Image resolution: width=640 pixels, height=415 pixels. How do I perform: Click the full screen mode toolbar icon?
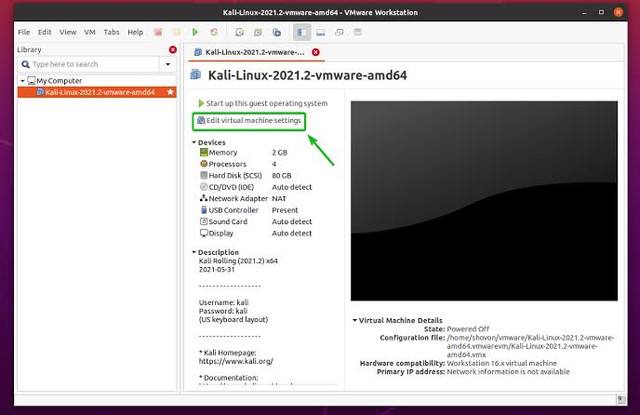coord(339,32)
